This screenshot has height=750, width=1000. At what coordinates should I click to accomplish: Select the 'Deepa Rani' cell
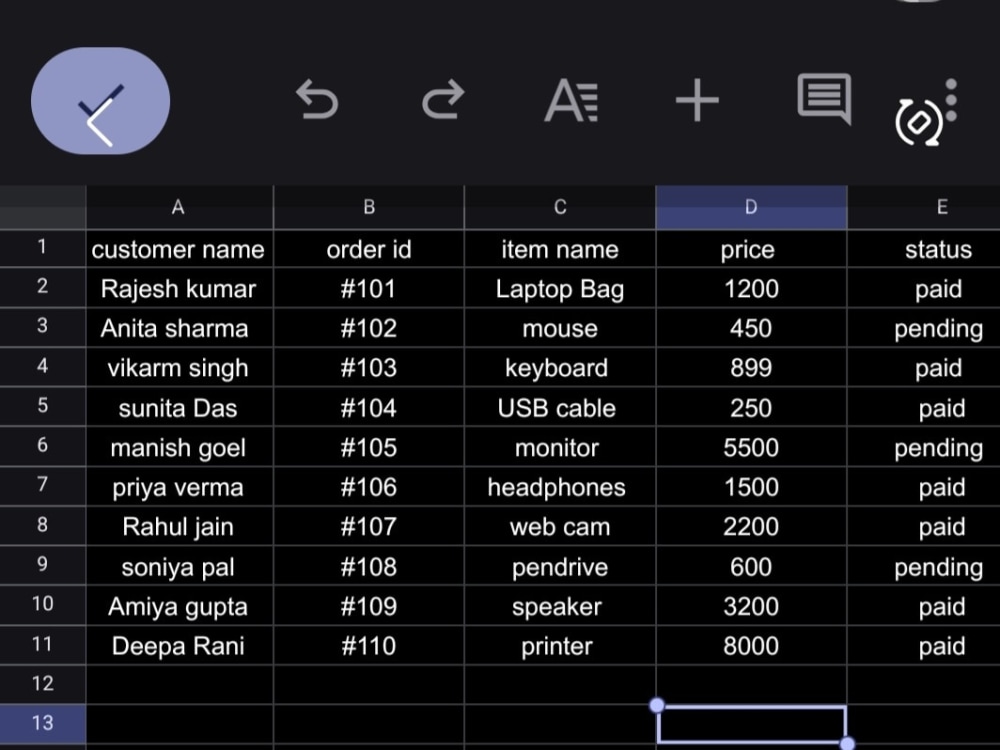(x=179, y=646)
